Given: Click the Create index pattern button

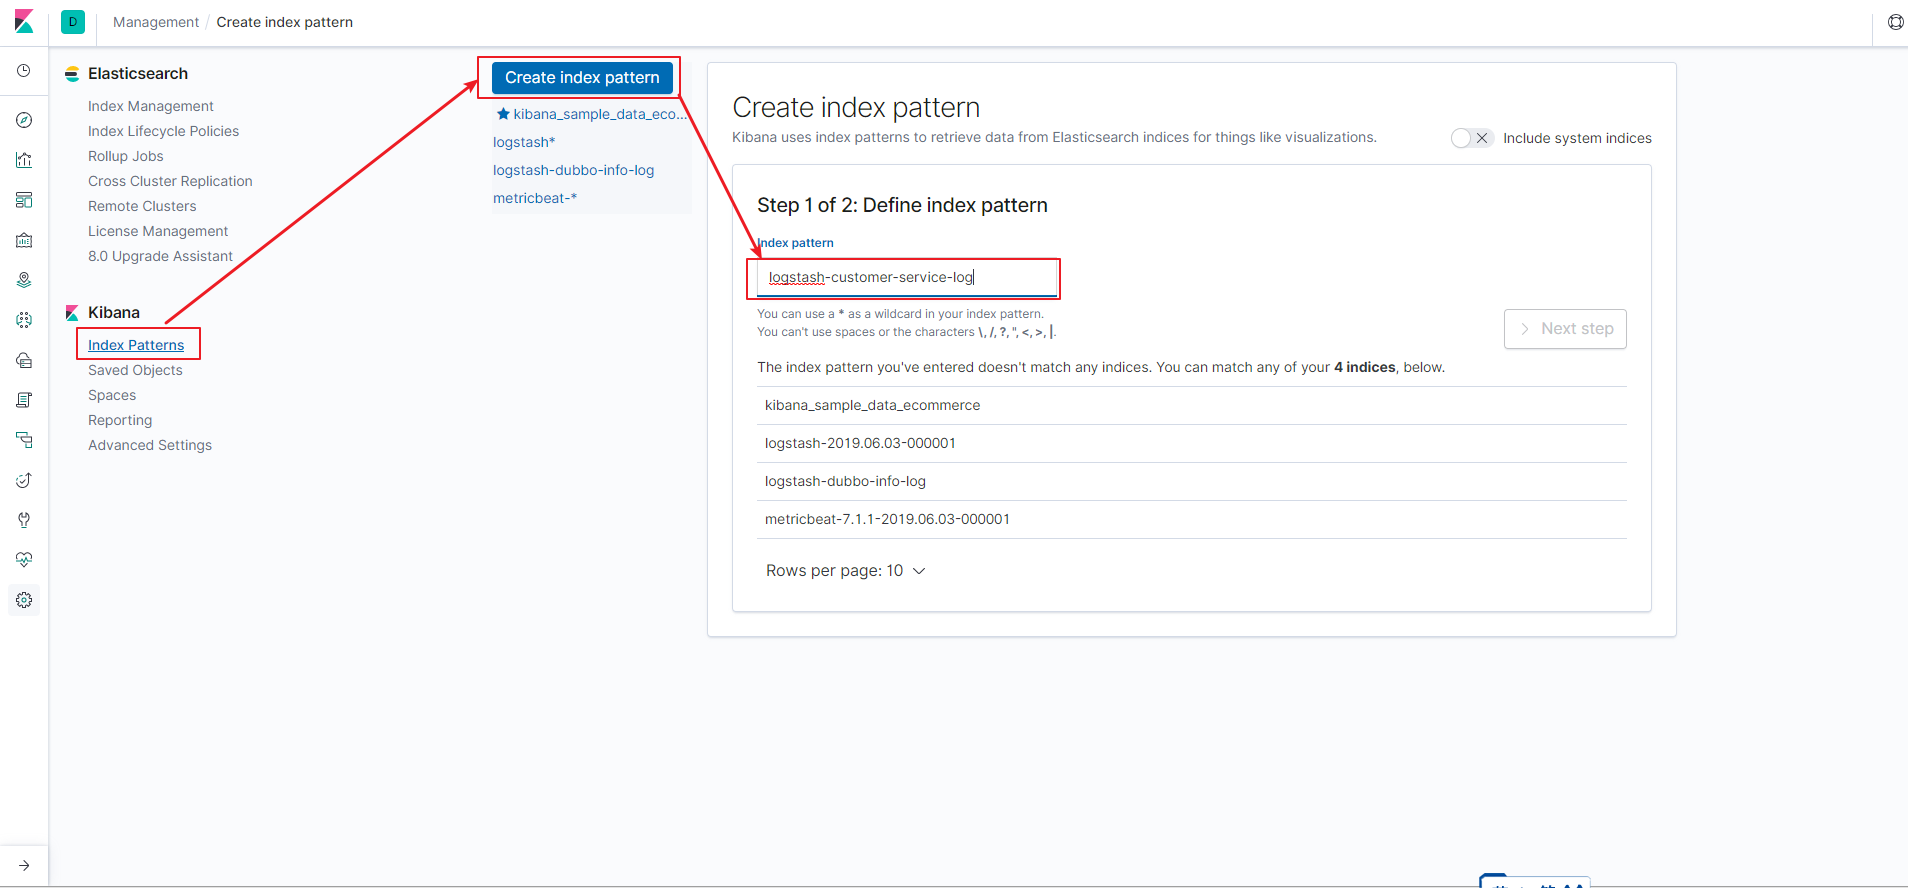Looking at the screenshot, I should pos(582,77).
